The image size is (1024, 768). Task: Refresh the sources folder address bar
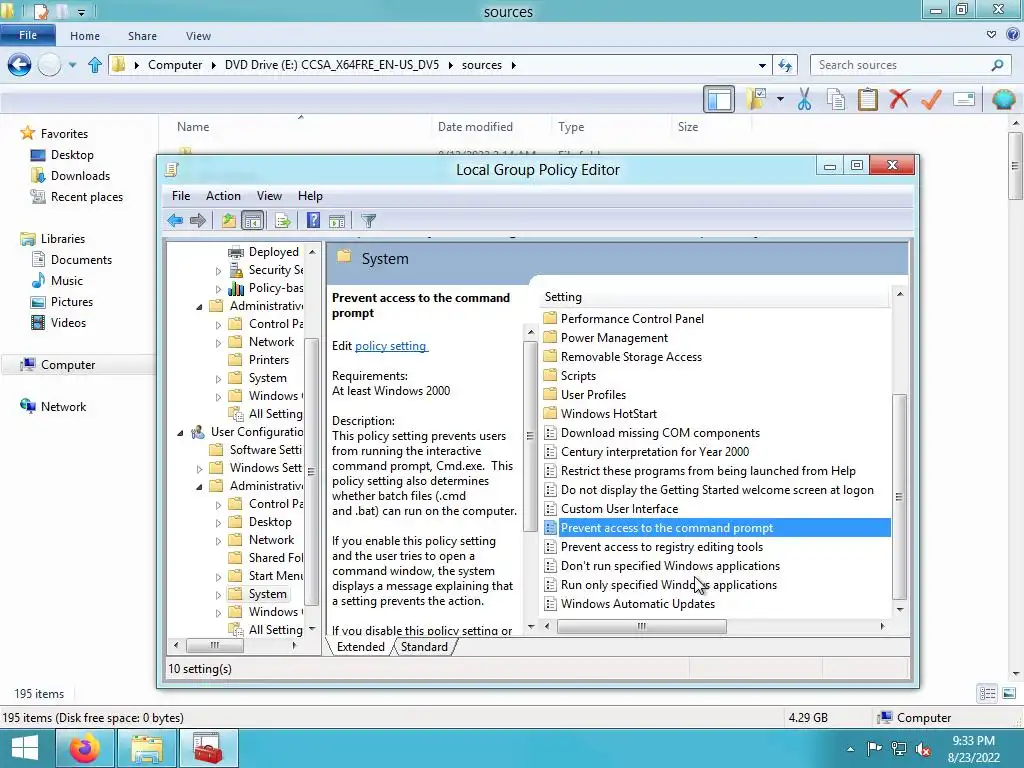point(786,65)
